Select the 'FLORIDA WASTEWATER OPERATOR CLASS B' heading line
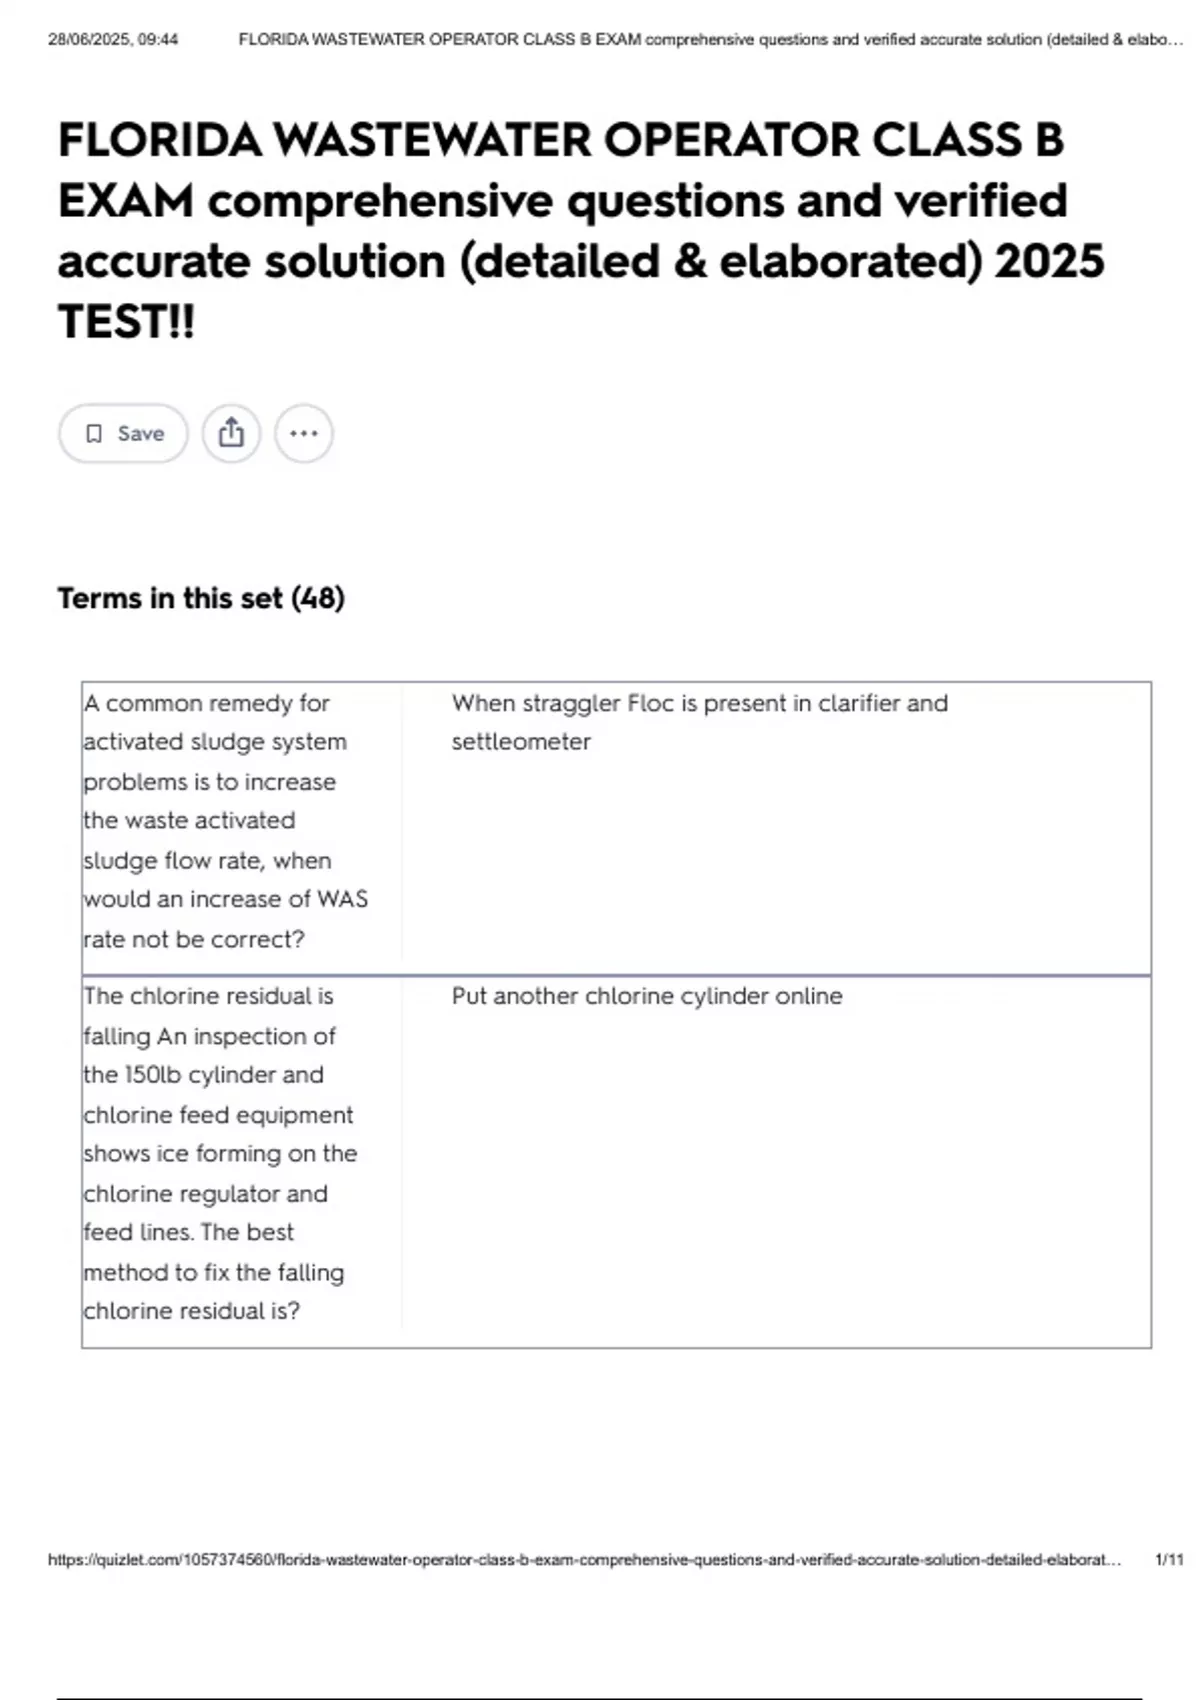 [x=561, y=140]
